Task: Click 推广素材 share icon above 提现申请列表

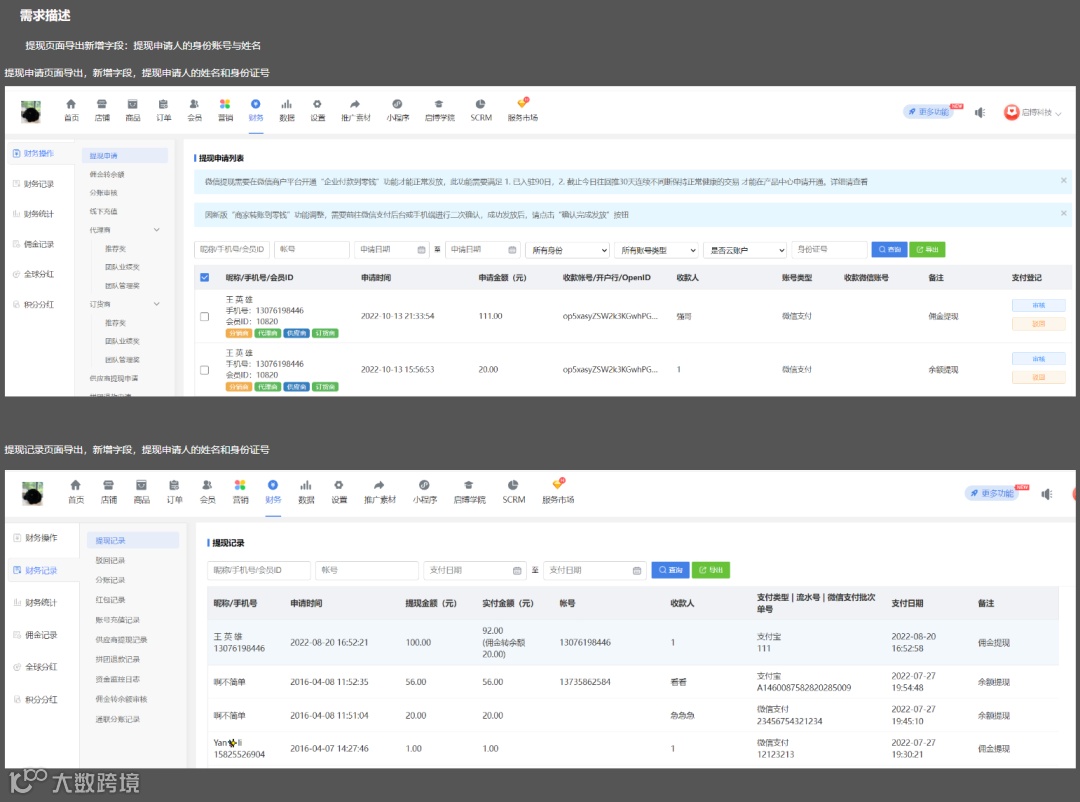Action: pos(355,104)
